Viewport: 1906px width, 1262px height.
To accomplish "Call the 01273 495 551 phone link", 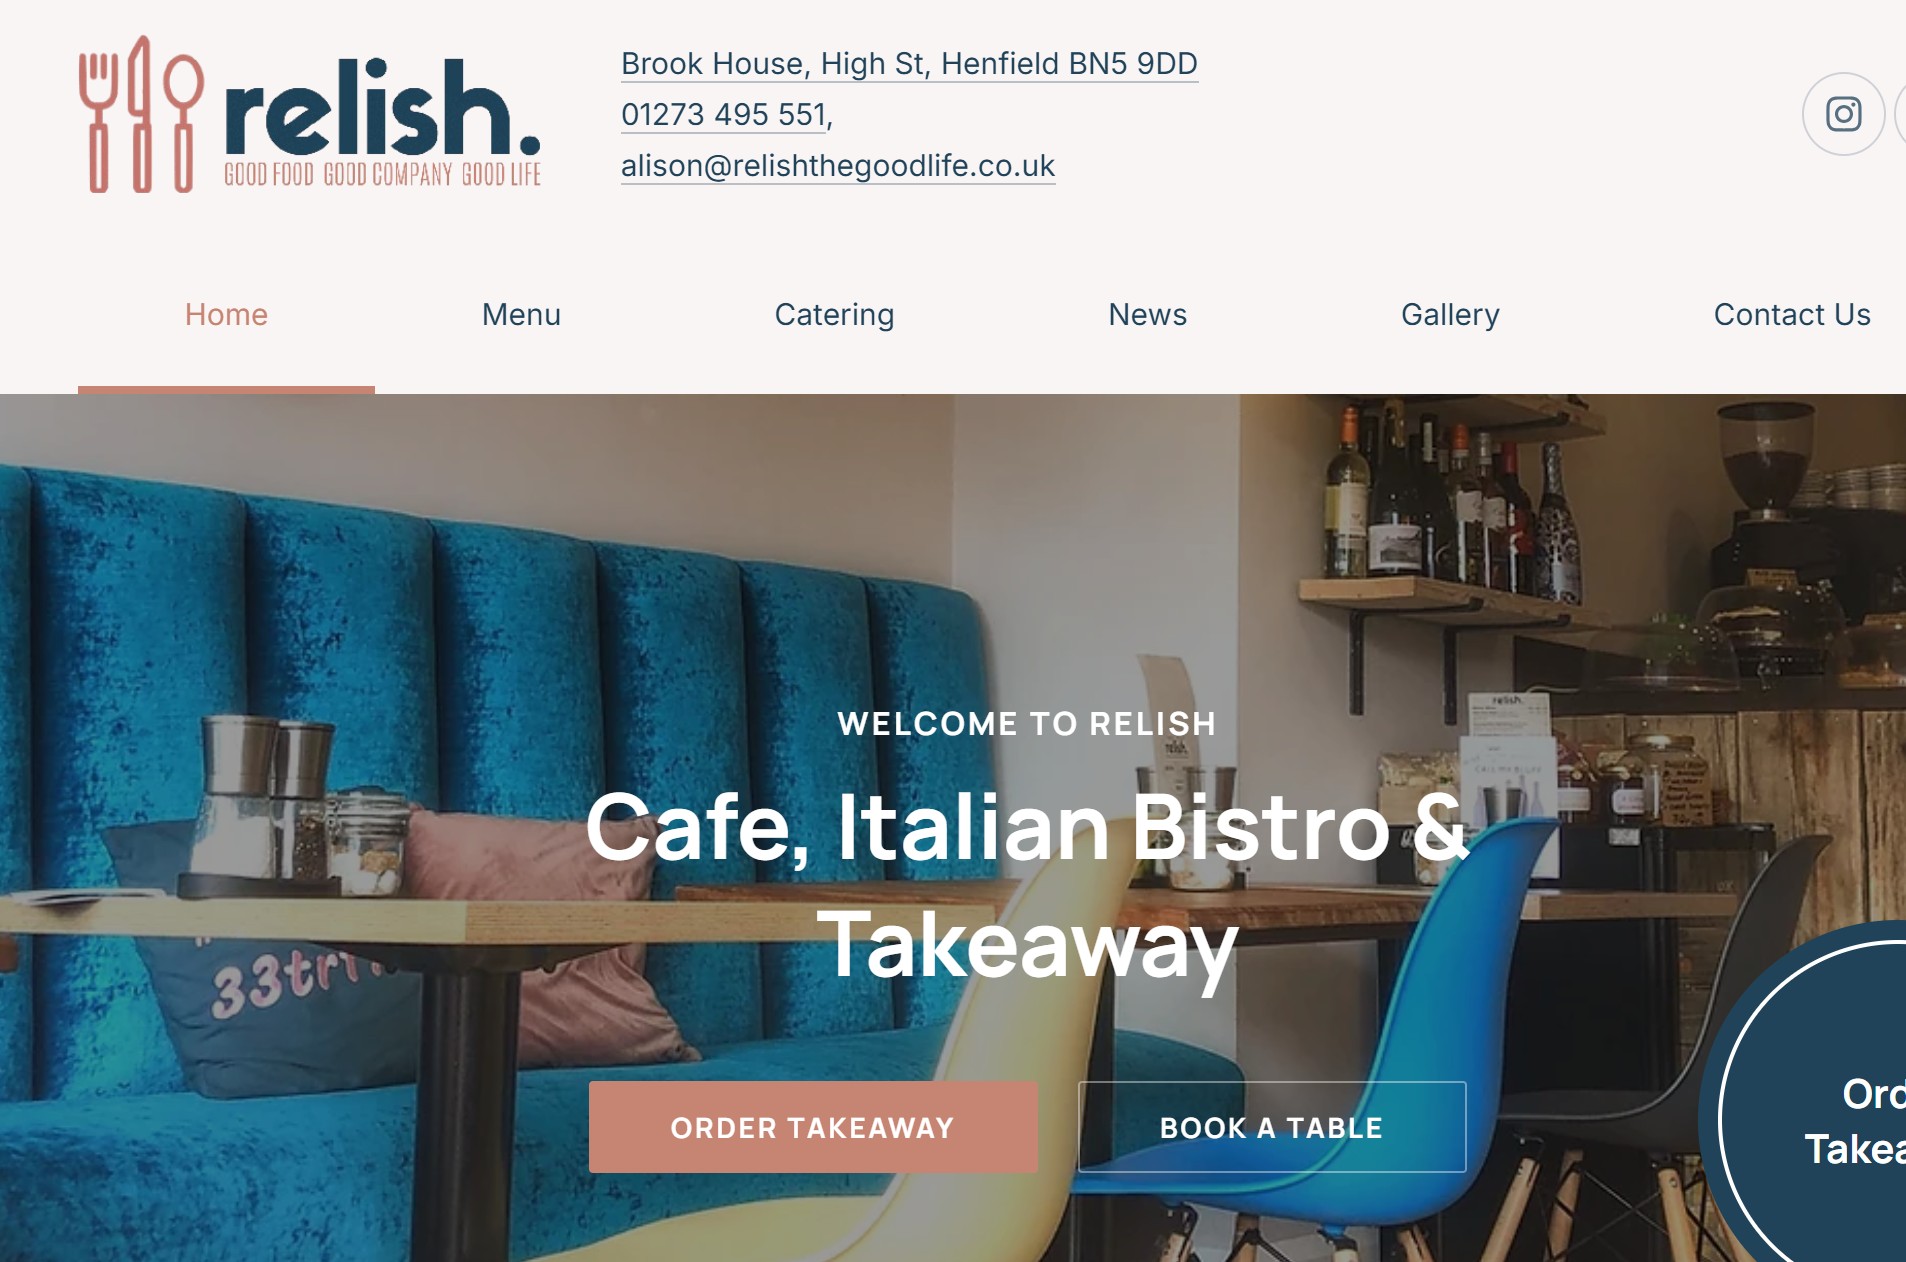I will pos(724,114).
